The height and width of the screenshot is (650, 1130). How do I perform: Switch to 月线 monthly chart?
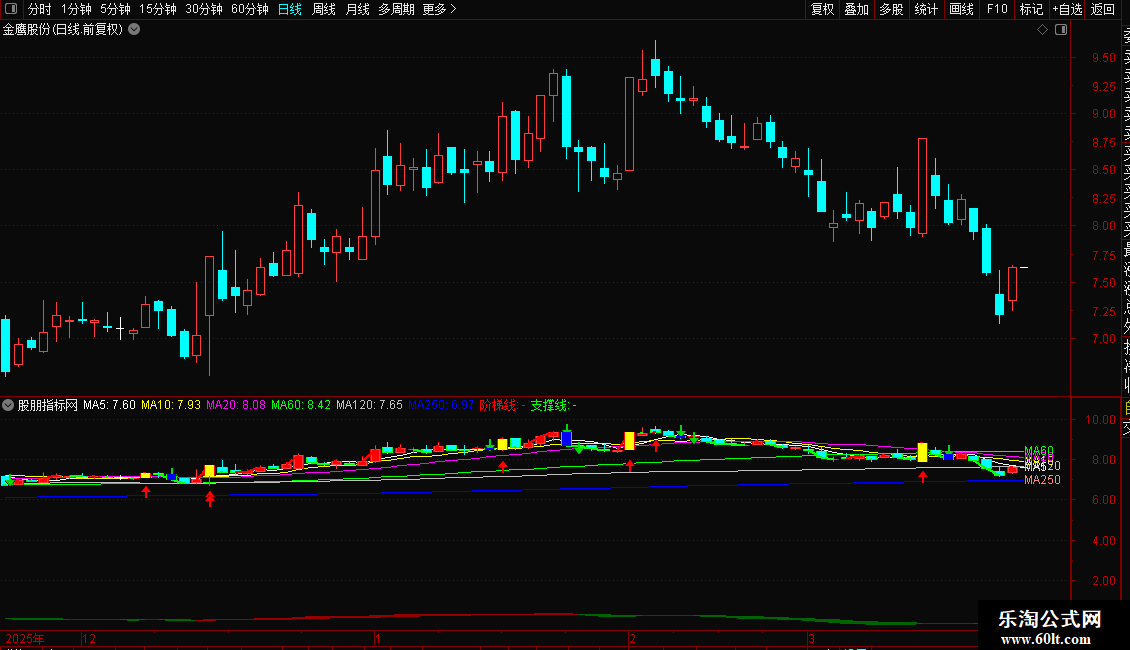357,9
